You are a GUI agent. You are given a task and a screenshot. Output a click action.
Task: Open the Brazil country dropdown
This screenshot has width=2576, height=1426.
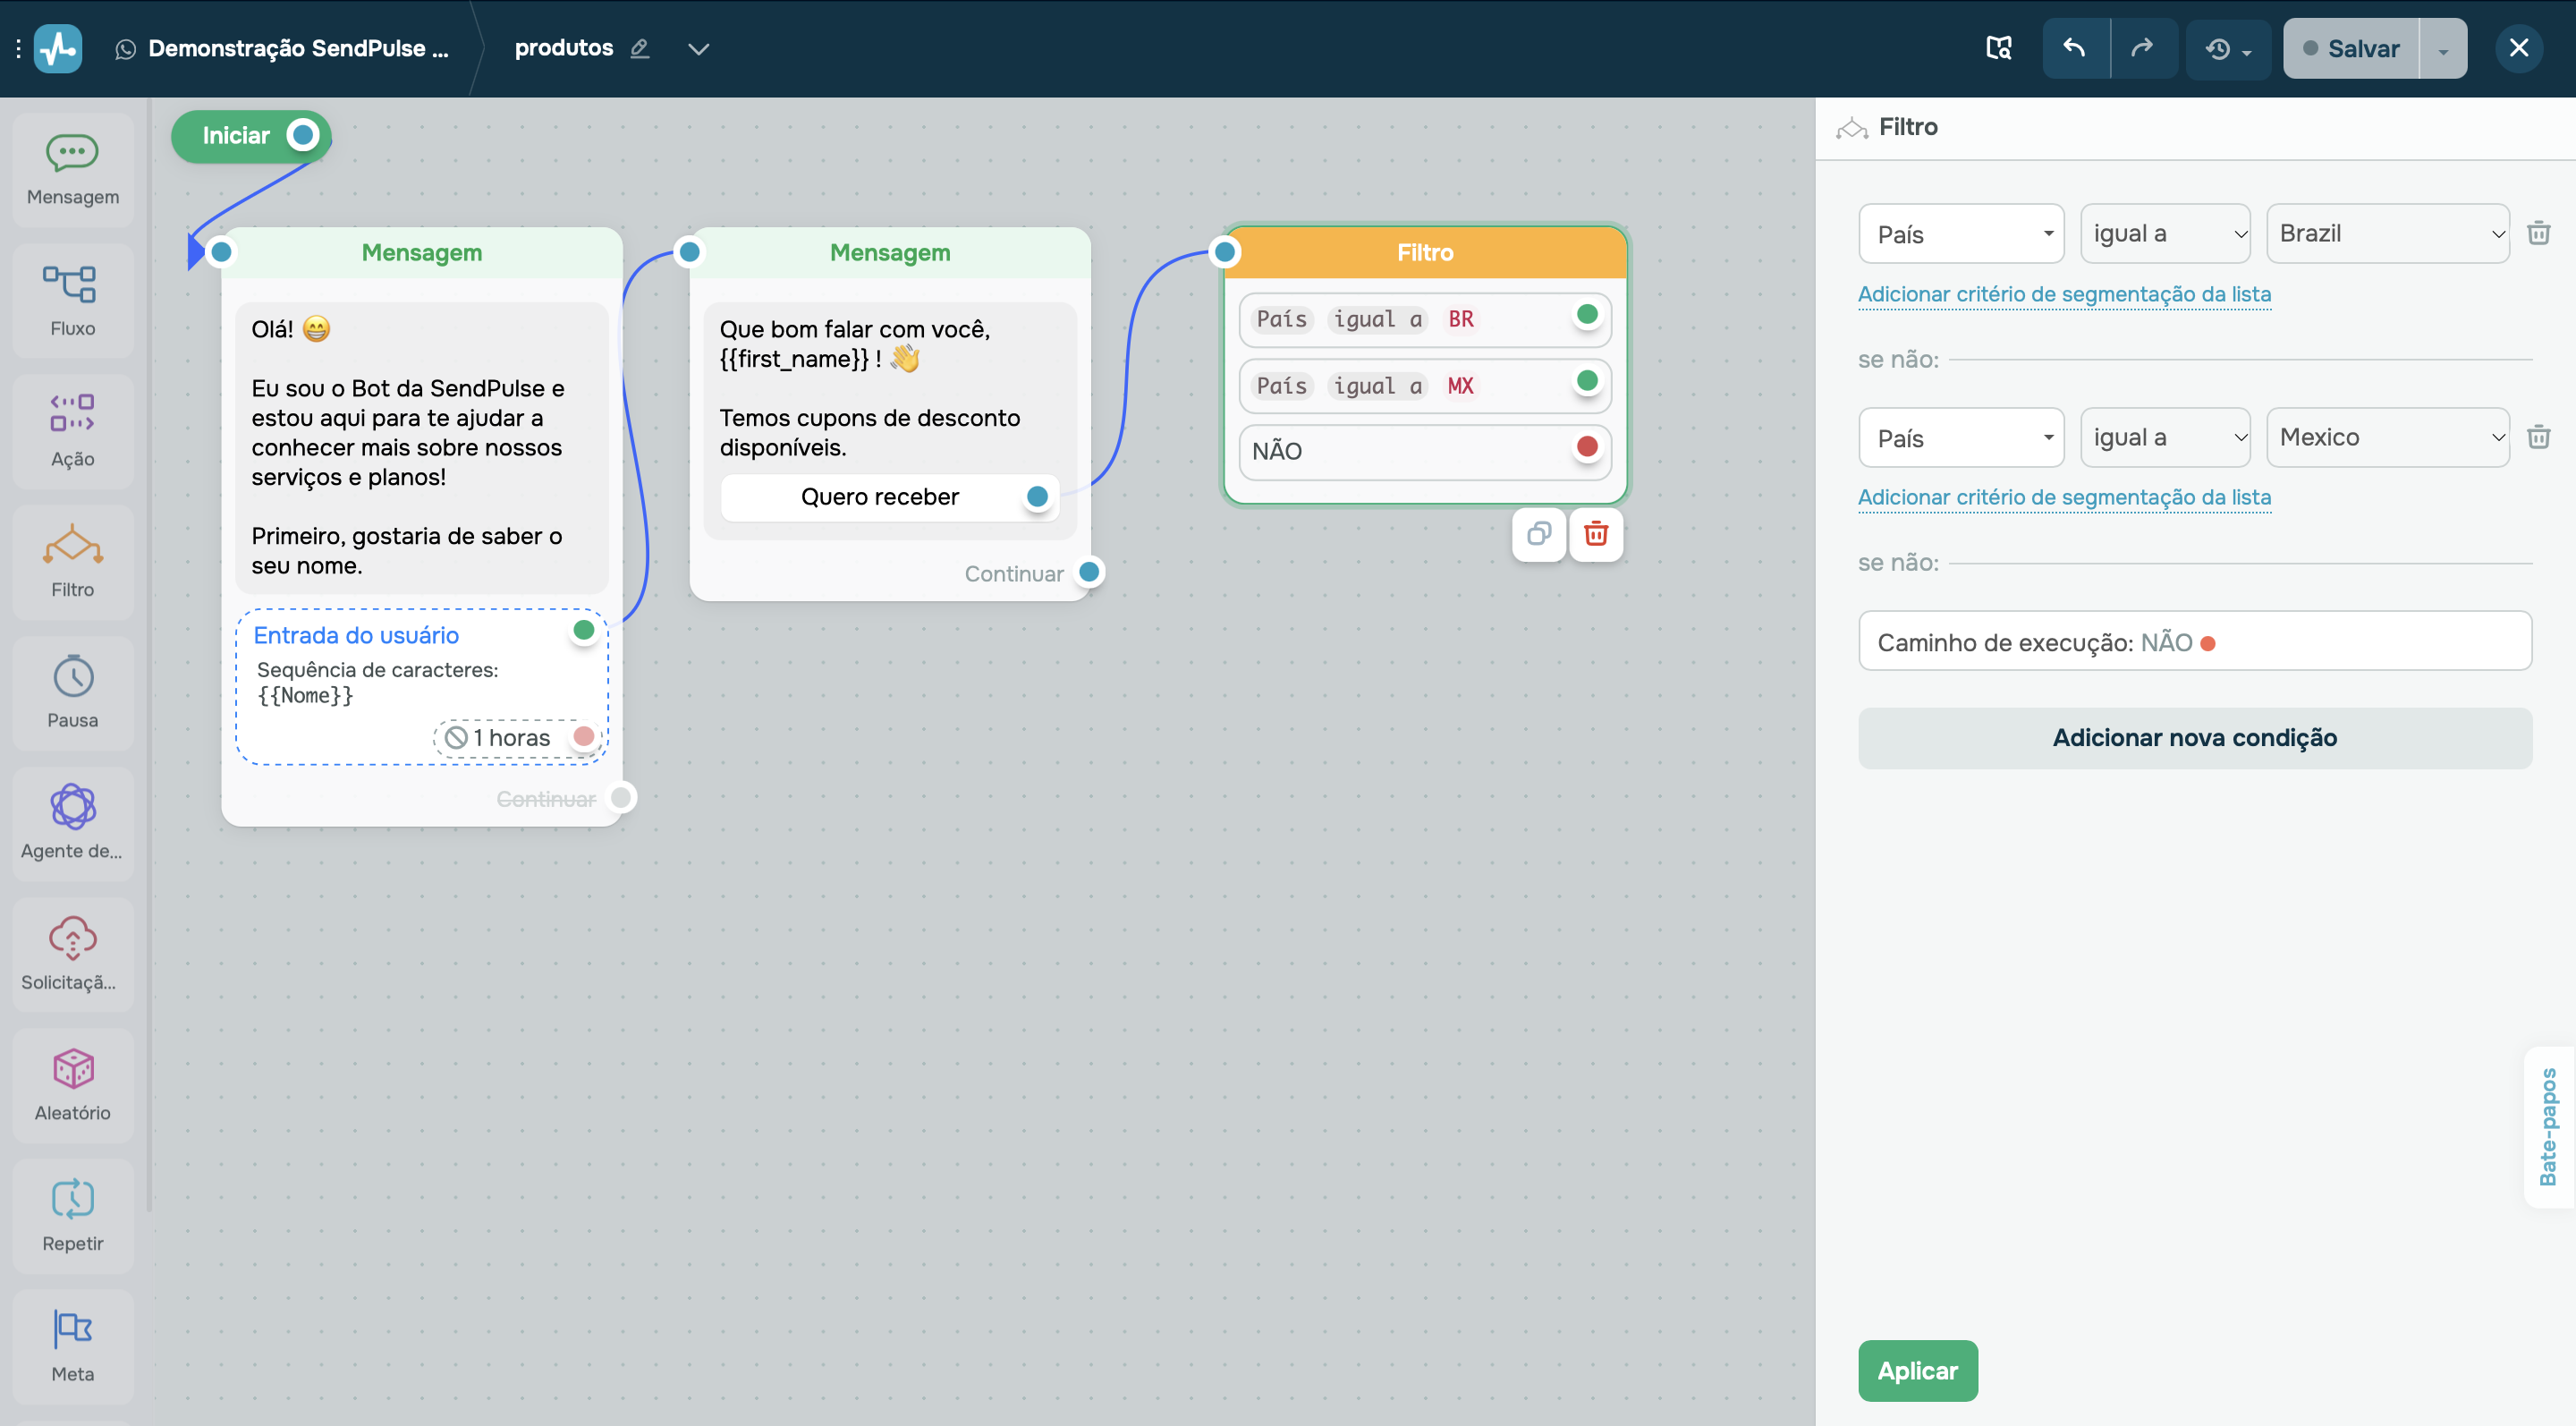tap(2388, 234)
